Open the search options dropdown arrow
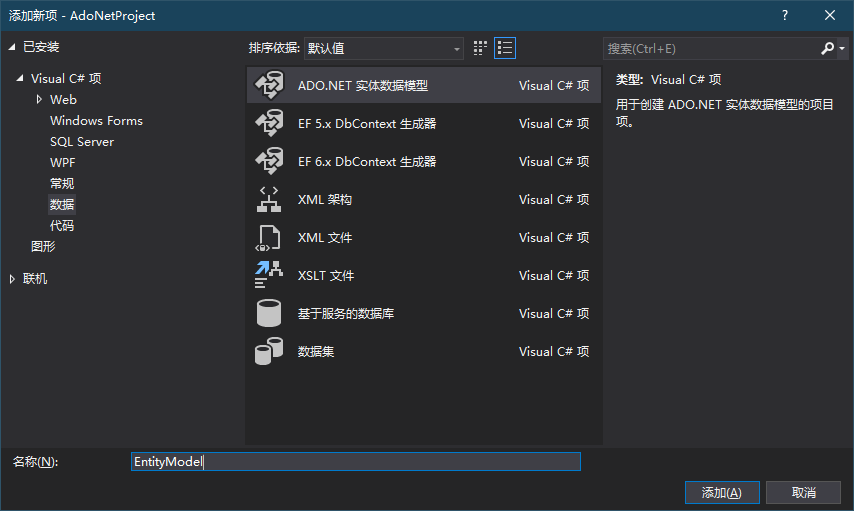This screenshot has height=511, width=854. click(842, 48)
